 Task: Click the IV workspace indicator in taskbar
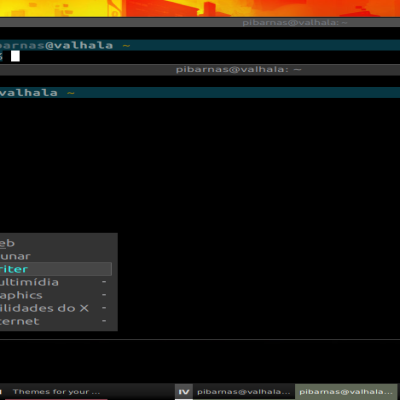(184, 392)
